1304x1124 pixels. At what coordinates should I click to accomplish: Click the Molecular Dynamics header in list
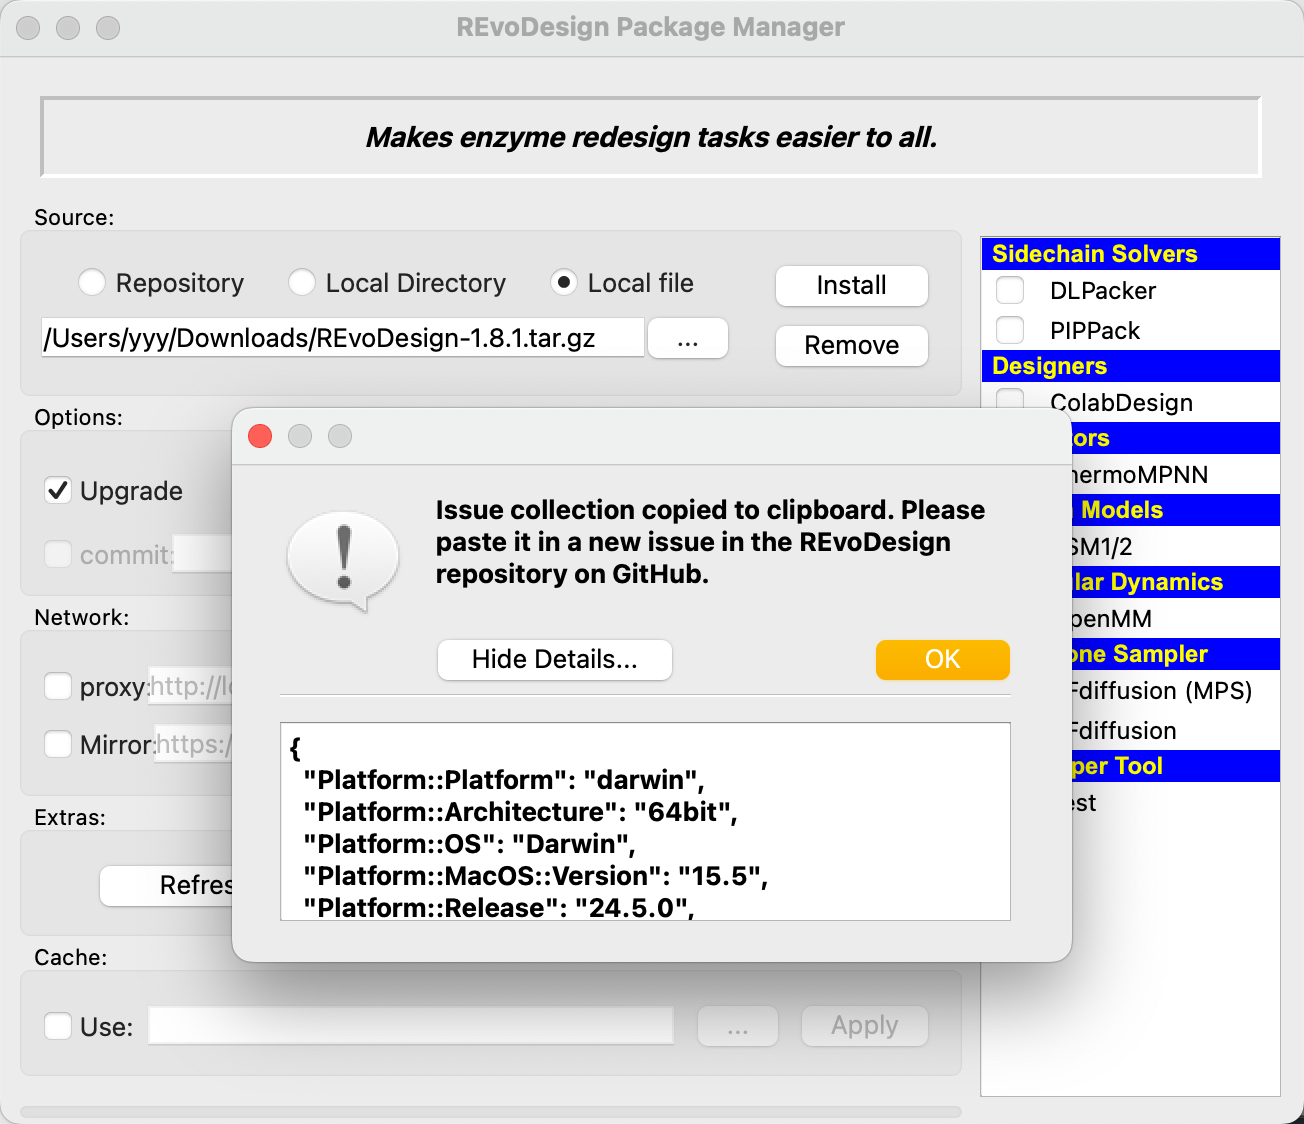point(1176,582)
